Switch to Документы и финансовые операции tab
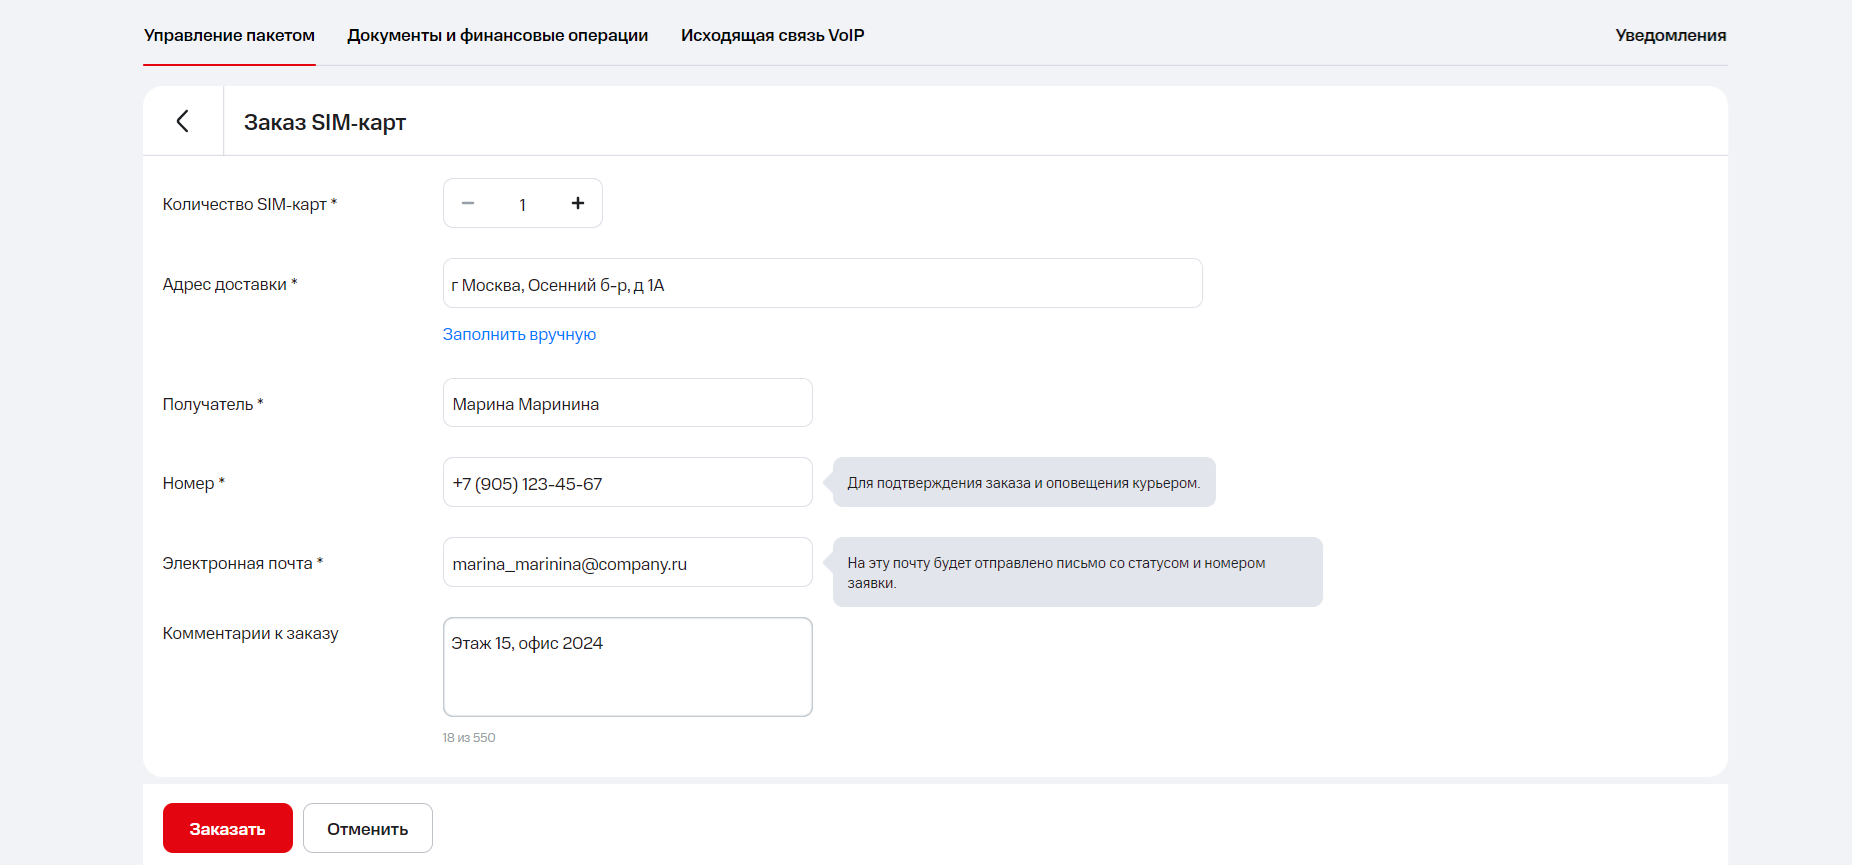The image size is (1852, 865). tap(497, 35)
